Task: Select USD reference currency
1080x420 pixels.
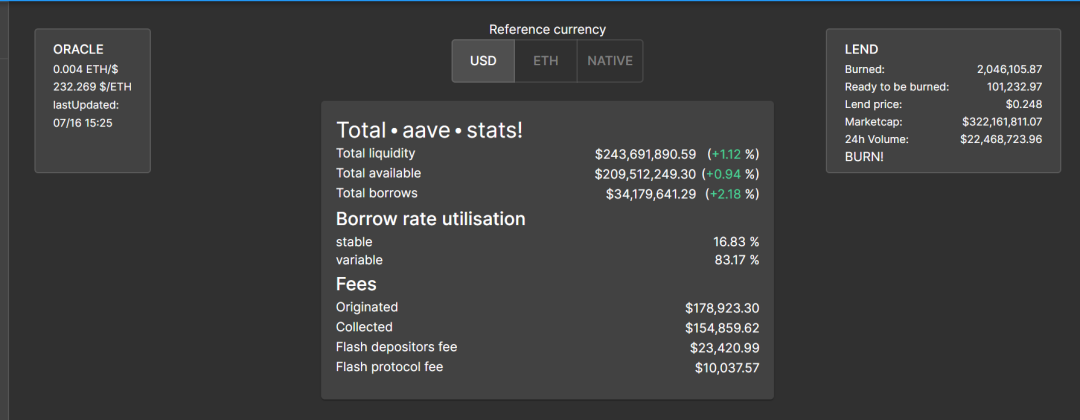Action: 484,61
